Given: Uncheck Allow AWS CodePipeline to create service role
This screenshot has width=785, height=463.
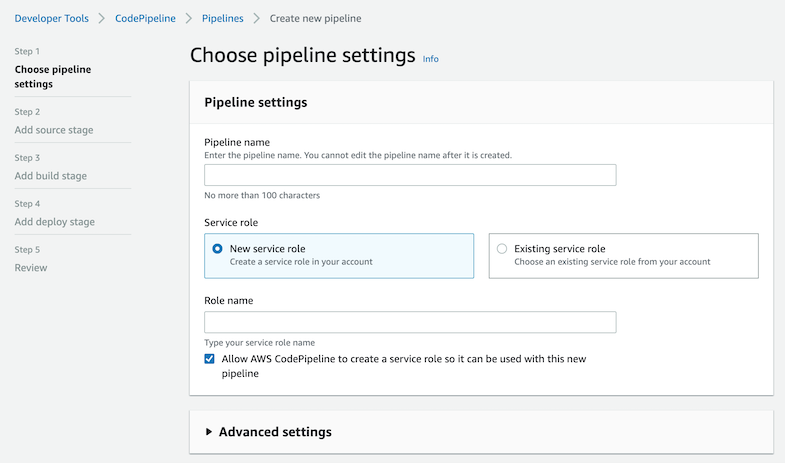Looking at the screenshot, I should [x=209, y=359].
